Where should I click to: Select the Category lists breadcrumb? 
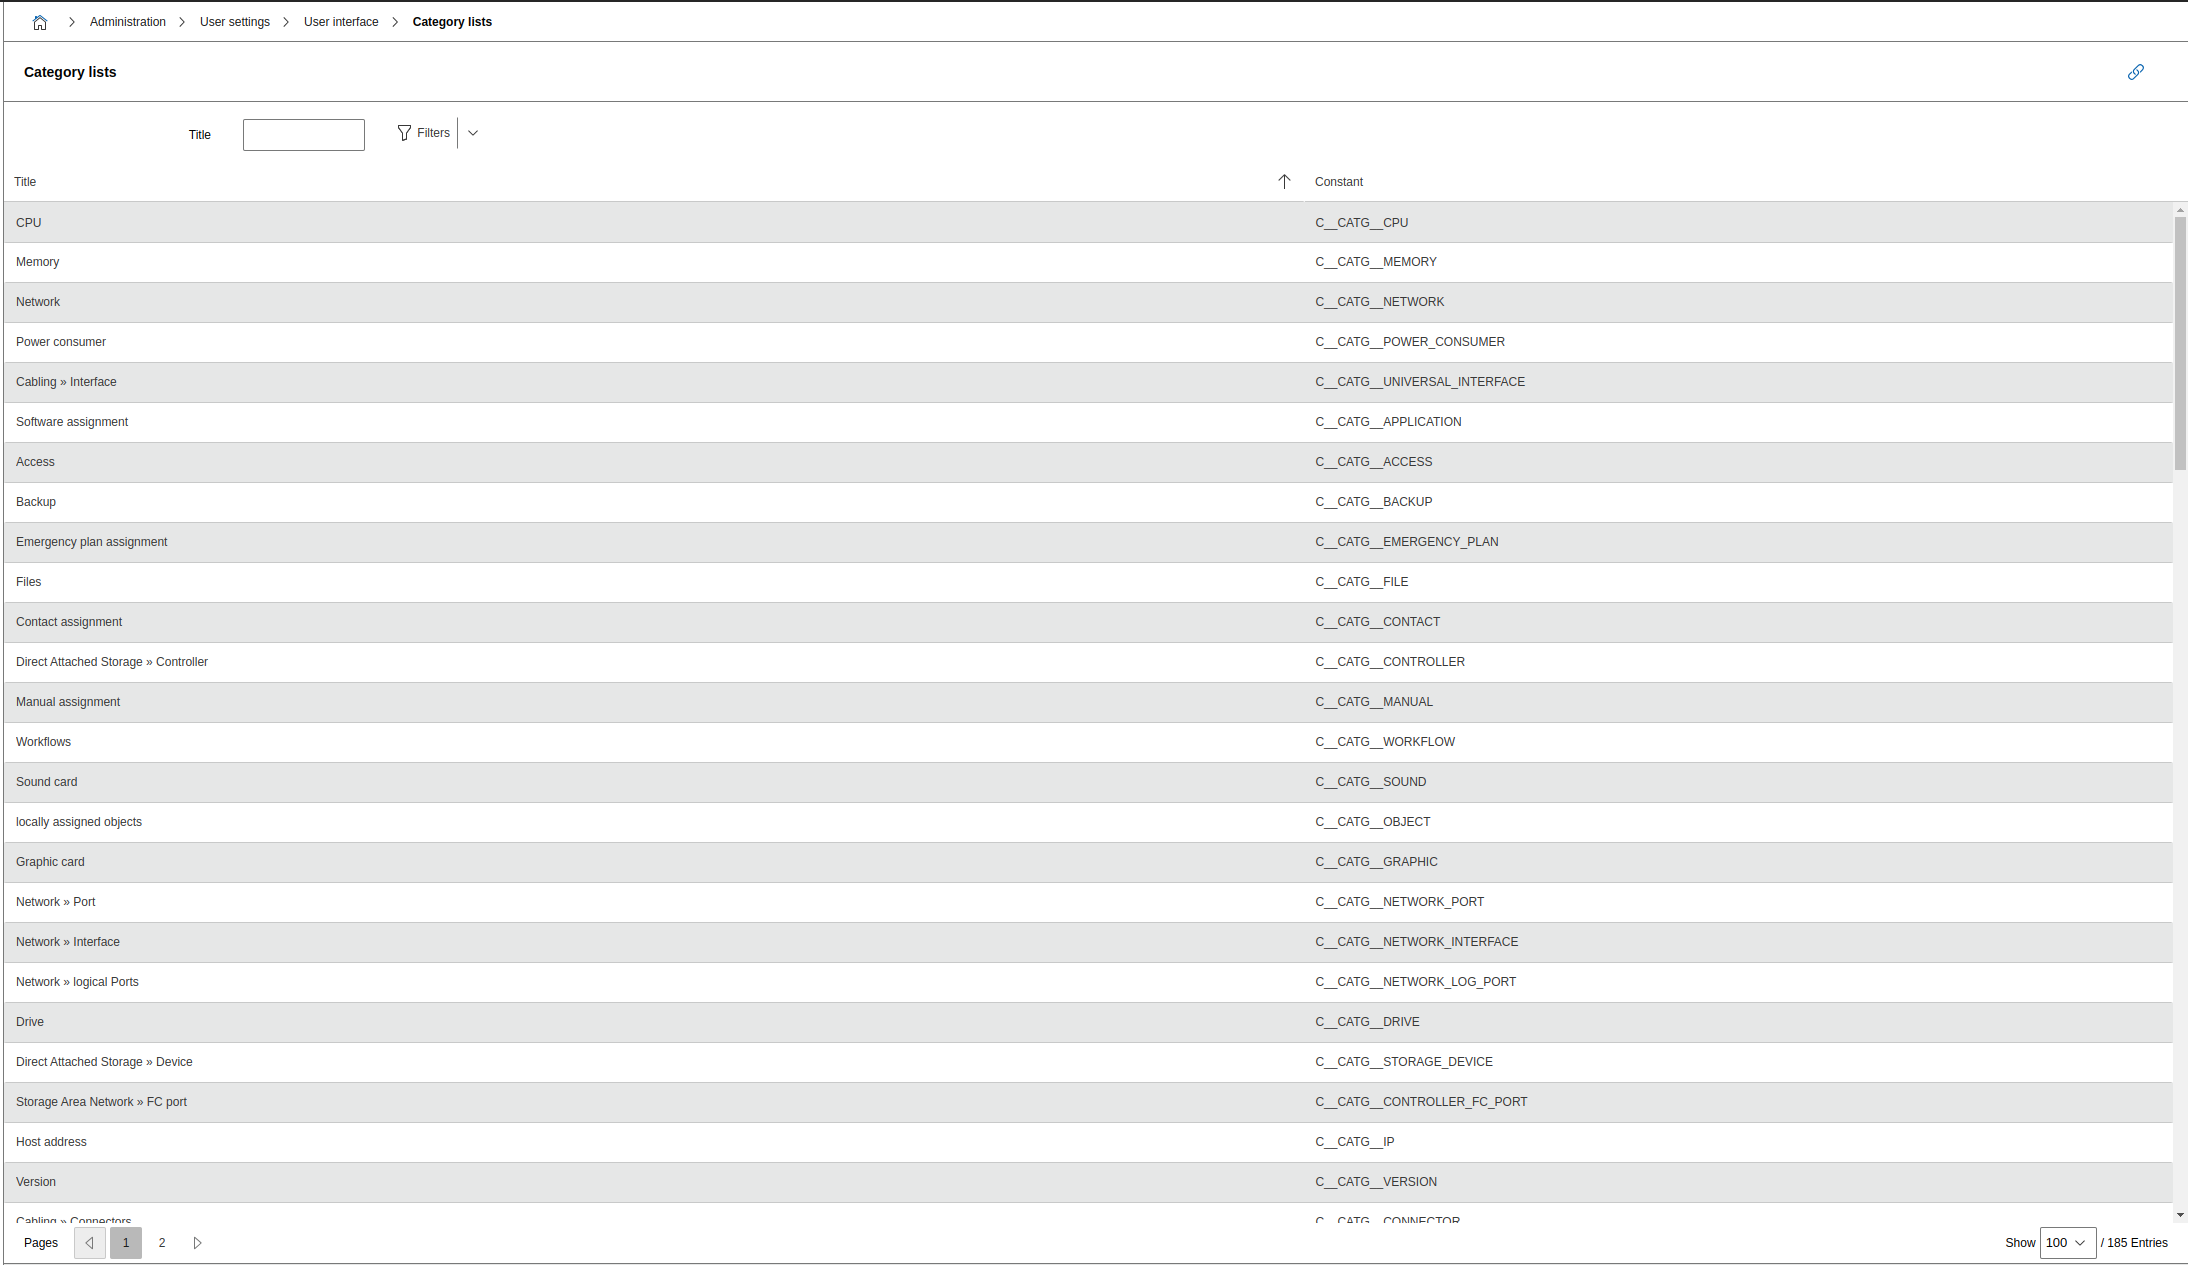pos(452,22)
